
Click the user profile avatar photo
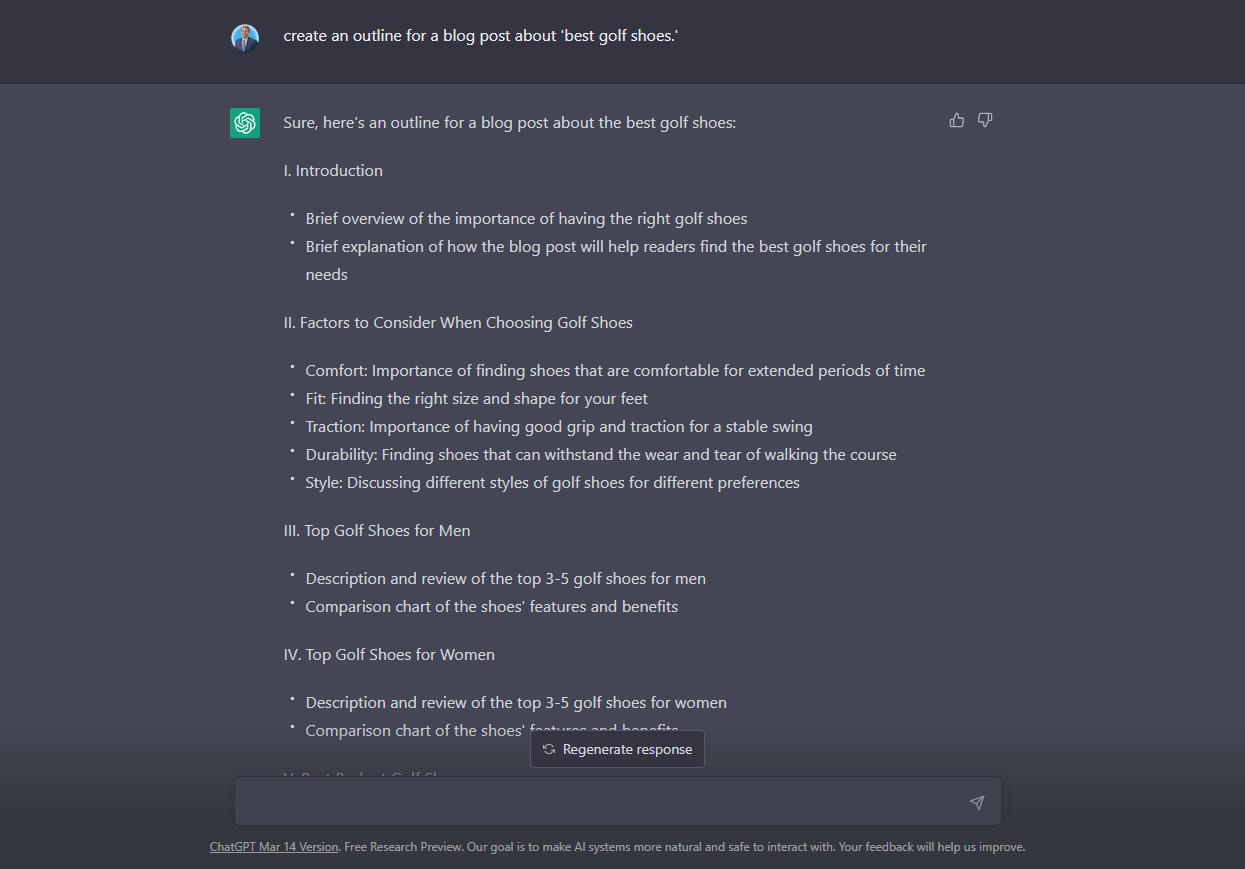245,38
